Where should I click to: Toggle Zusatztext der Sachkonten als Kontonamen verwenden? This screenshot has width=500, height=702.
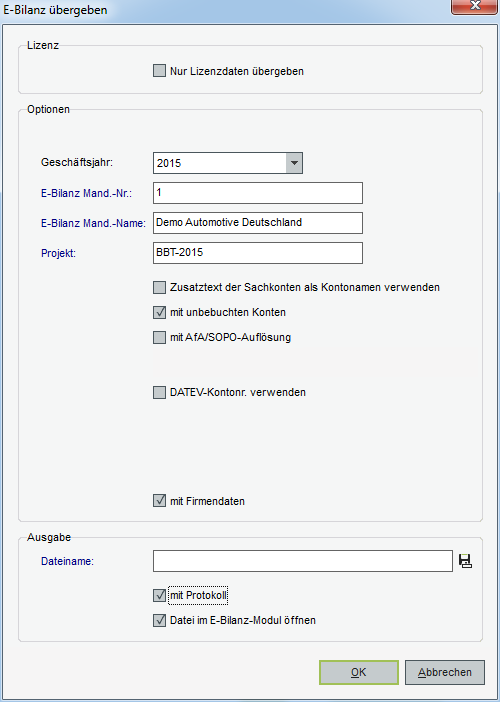pos(159,287)
